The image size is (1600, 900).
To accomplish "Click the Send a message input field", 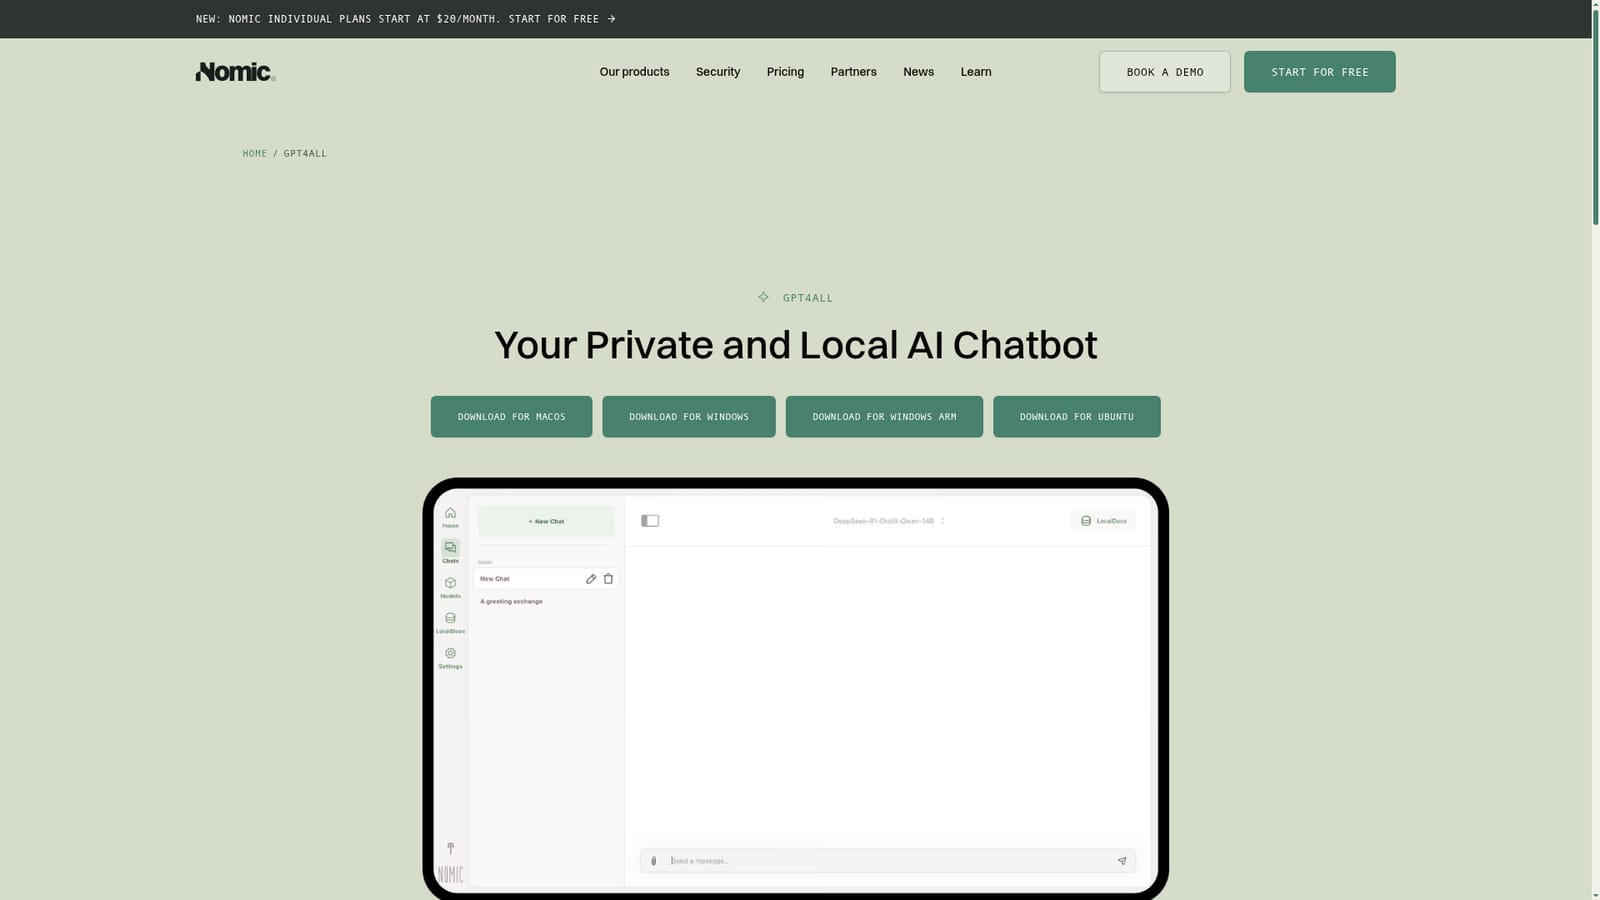I will [888, 861].
